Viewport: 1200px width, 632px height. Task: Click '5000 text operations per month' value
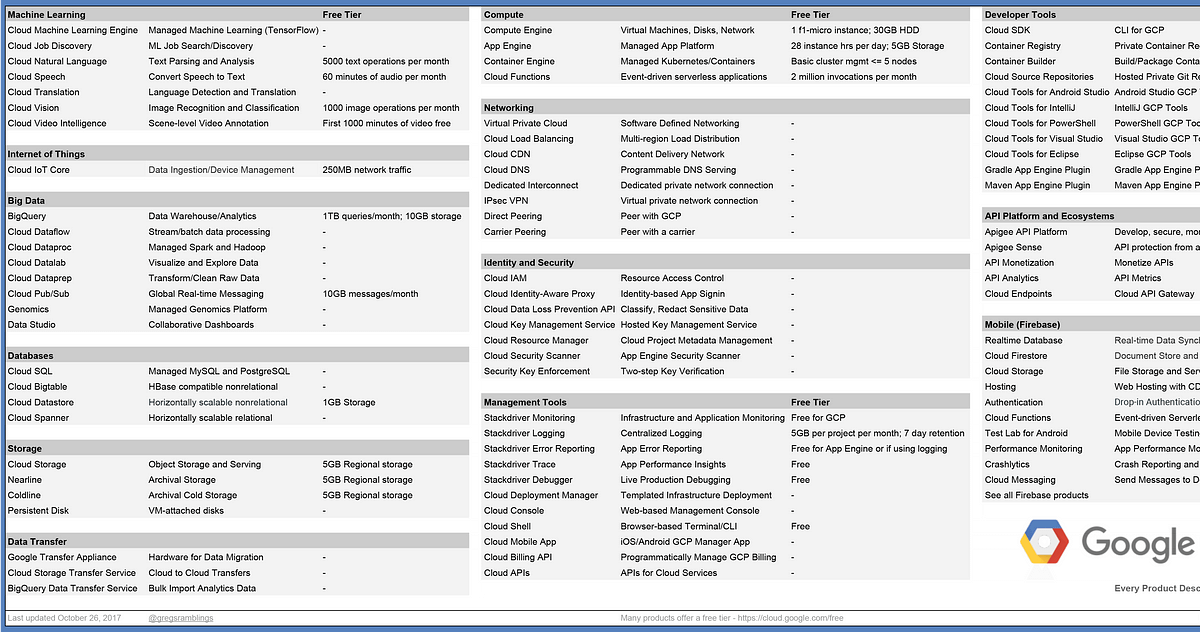click(x=386, y=62)
